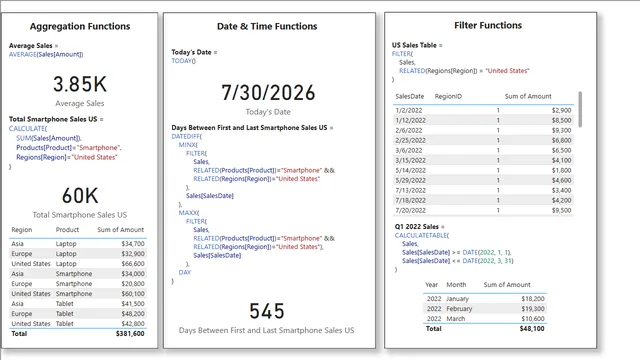Click the Aggregation Functions panel title
Screen dimensions: 640x360
(x=80, y=27)
